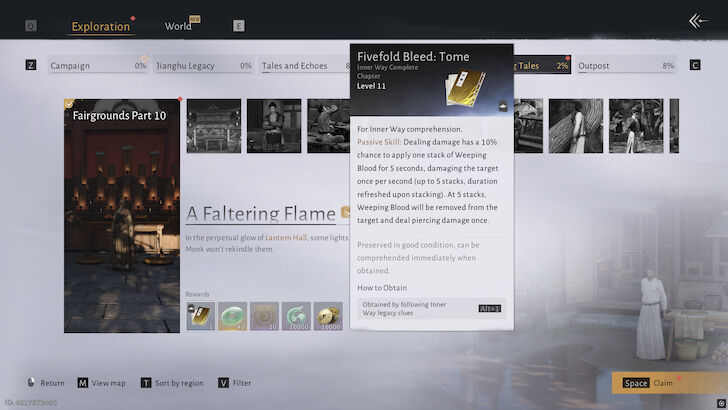
Task: Click the 'Passive Skill:' label in tooltip
Action: [x=379, y=142]
